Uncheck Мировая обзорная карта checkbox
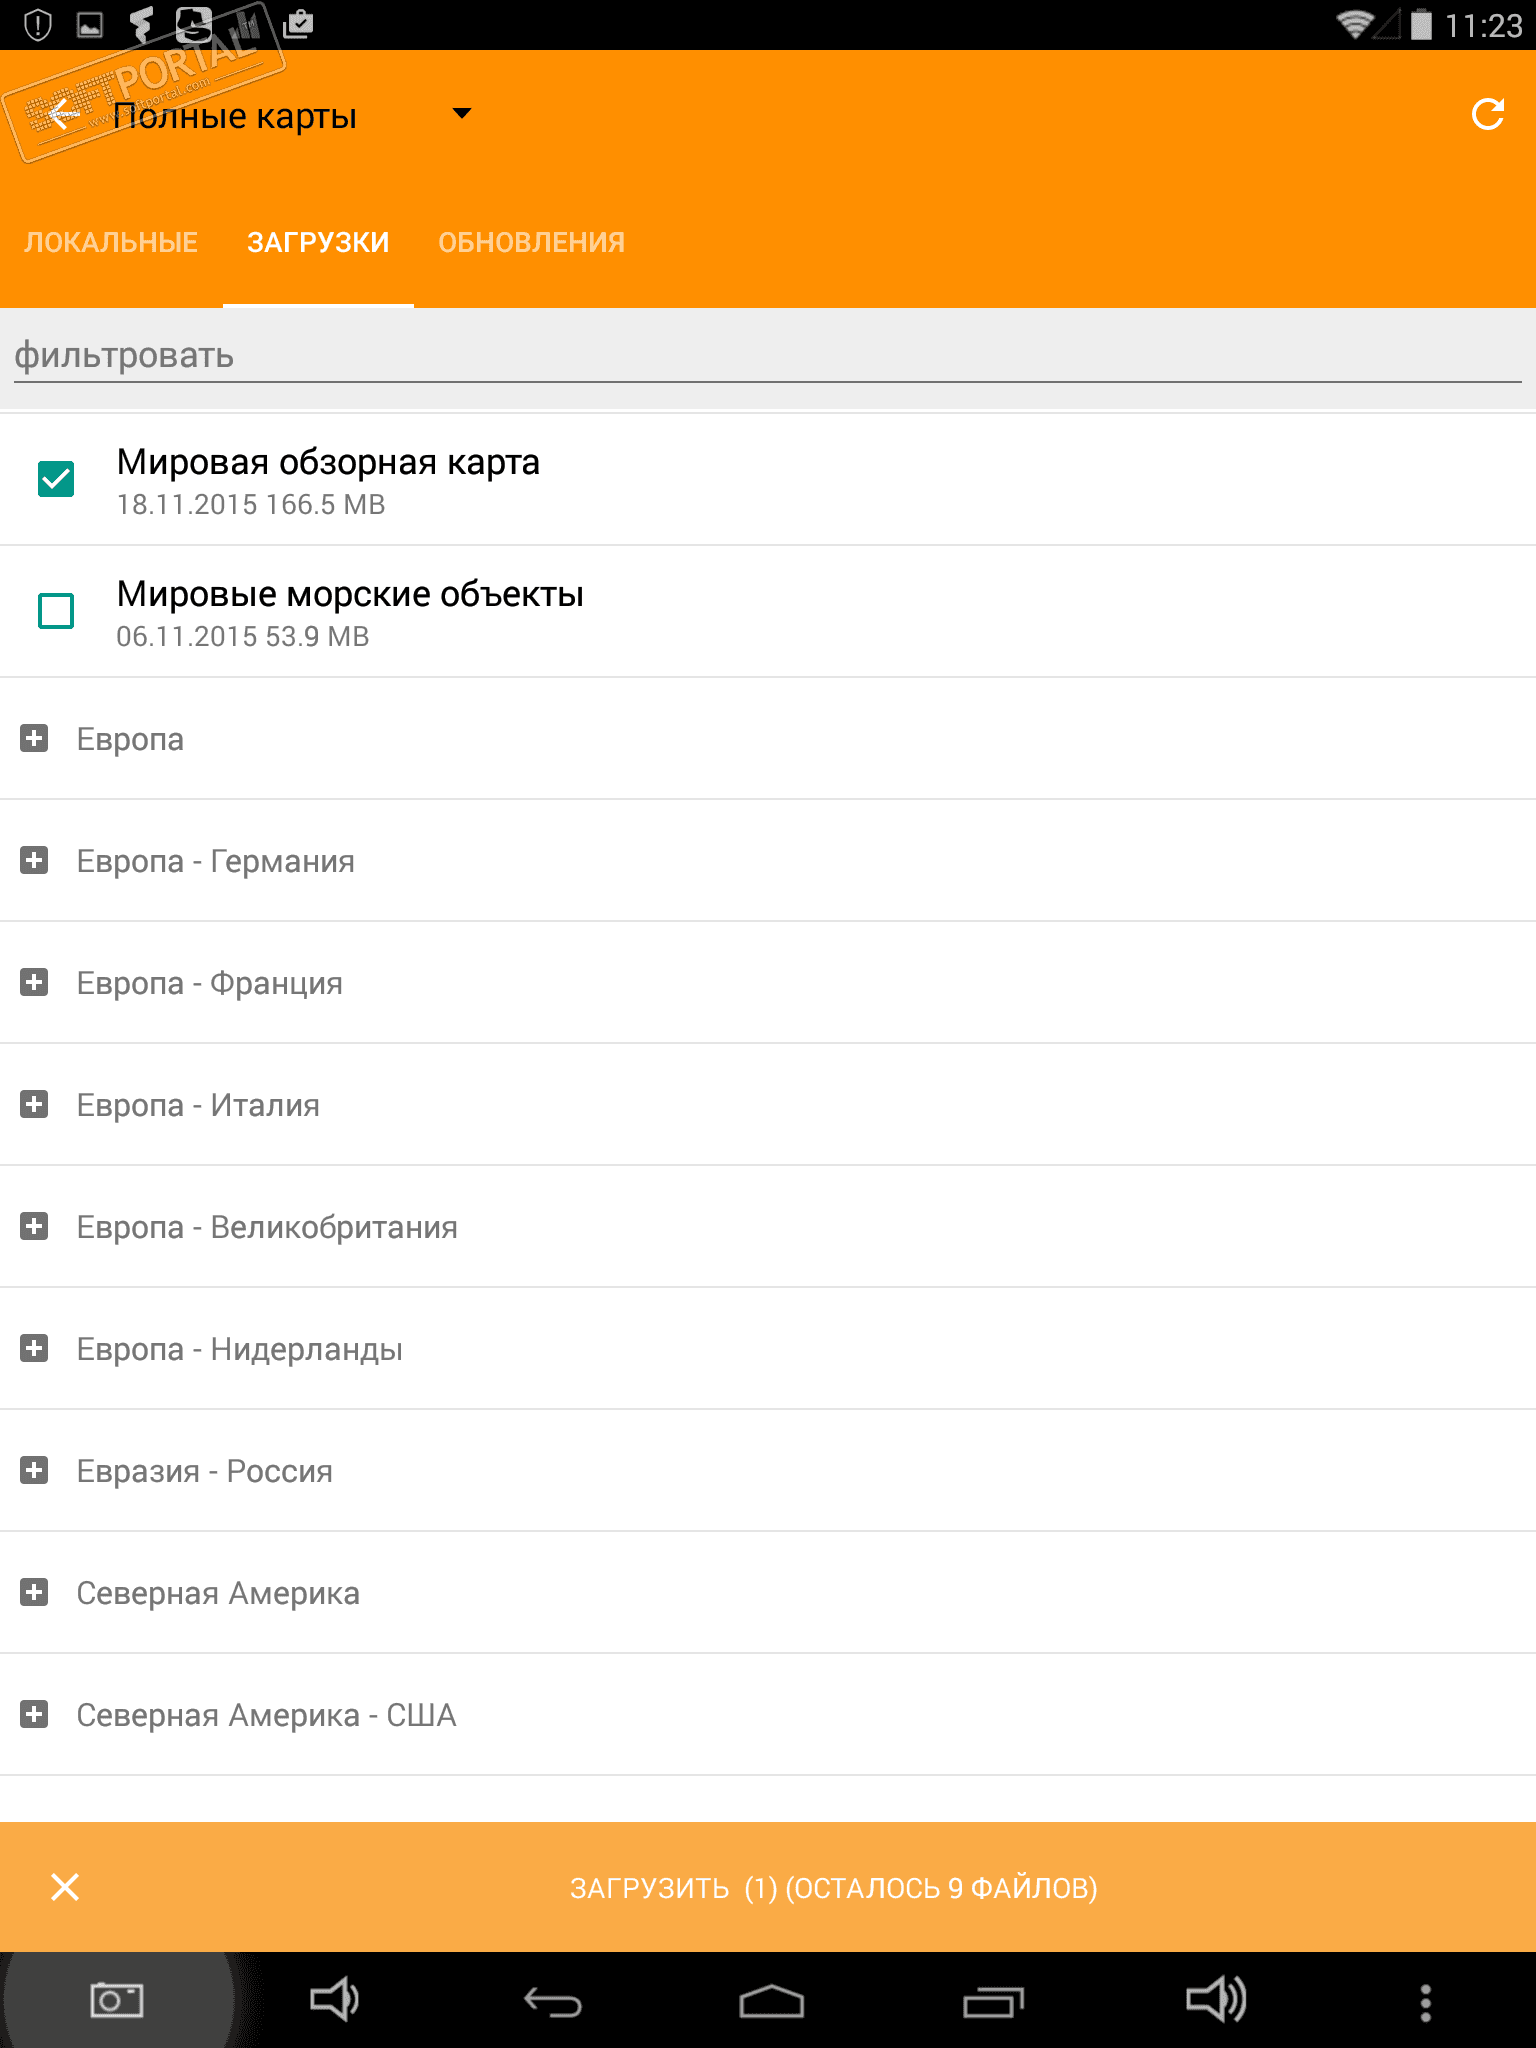The width and height of the screenshot is (1536, 2048). pos(56,479)
